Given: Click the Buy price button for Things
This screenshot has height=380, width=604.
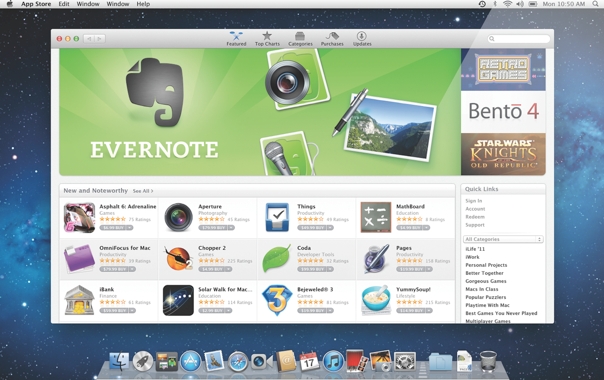Looking at the screenshot, I should 312,228.
